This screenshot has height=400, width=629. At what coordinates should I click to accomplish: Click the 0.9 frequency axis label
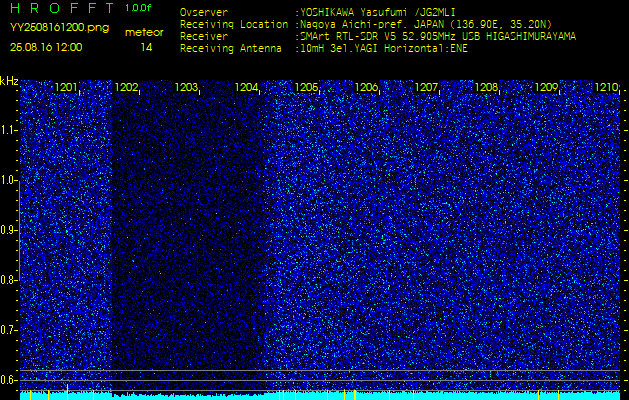[x=9, y=230]
